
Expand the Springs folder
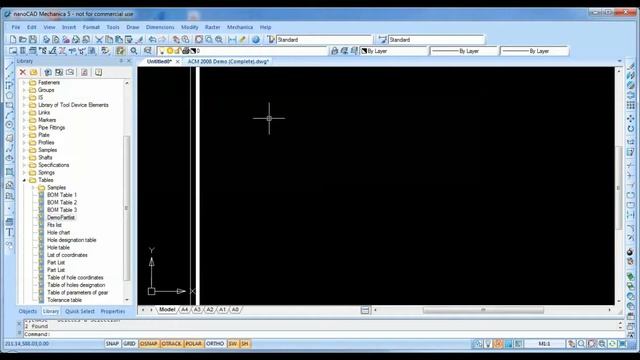[24, 173]
